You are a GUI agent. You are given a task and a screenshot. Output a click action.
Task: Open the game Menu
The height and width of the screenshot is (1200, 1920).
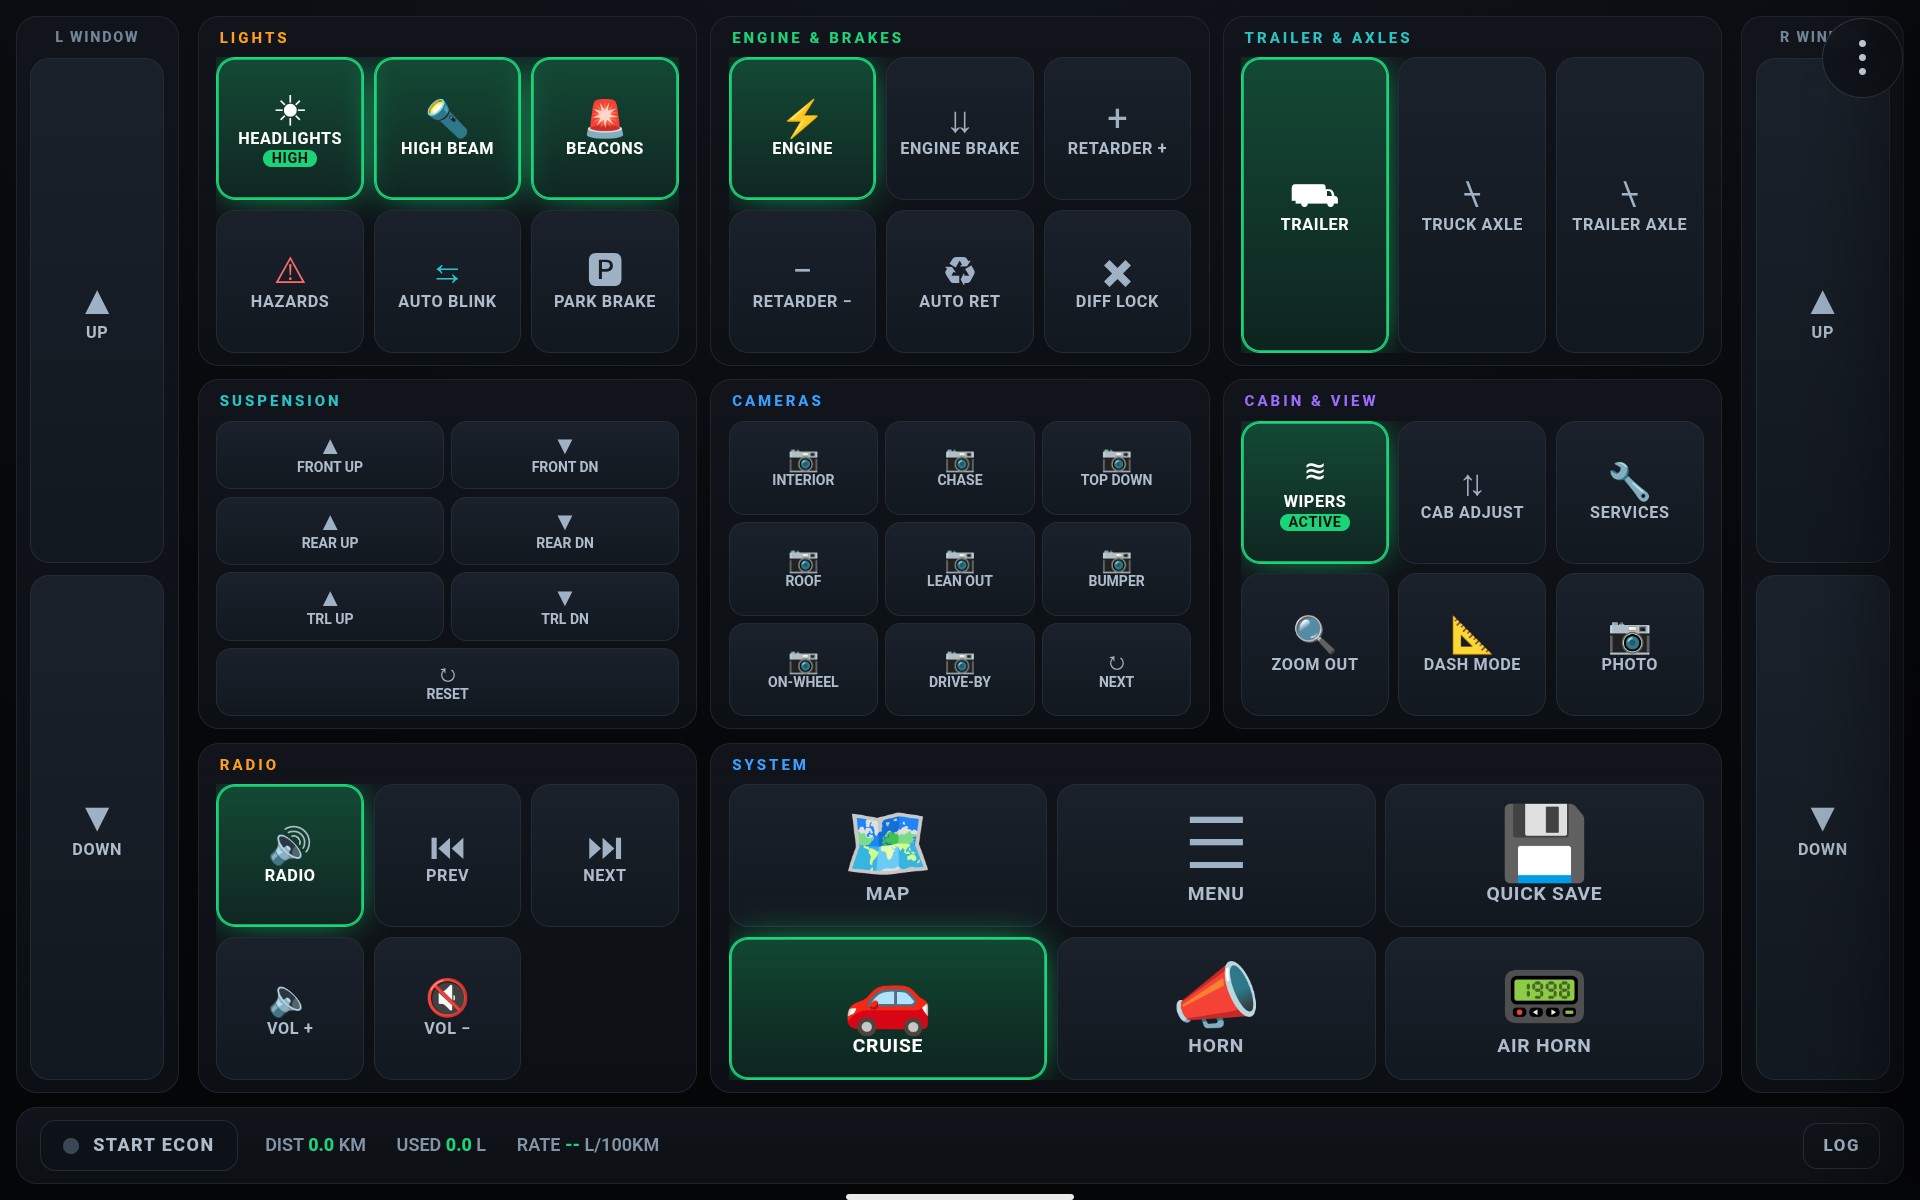(1216, 855)
